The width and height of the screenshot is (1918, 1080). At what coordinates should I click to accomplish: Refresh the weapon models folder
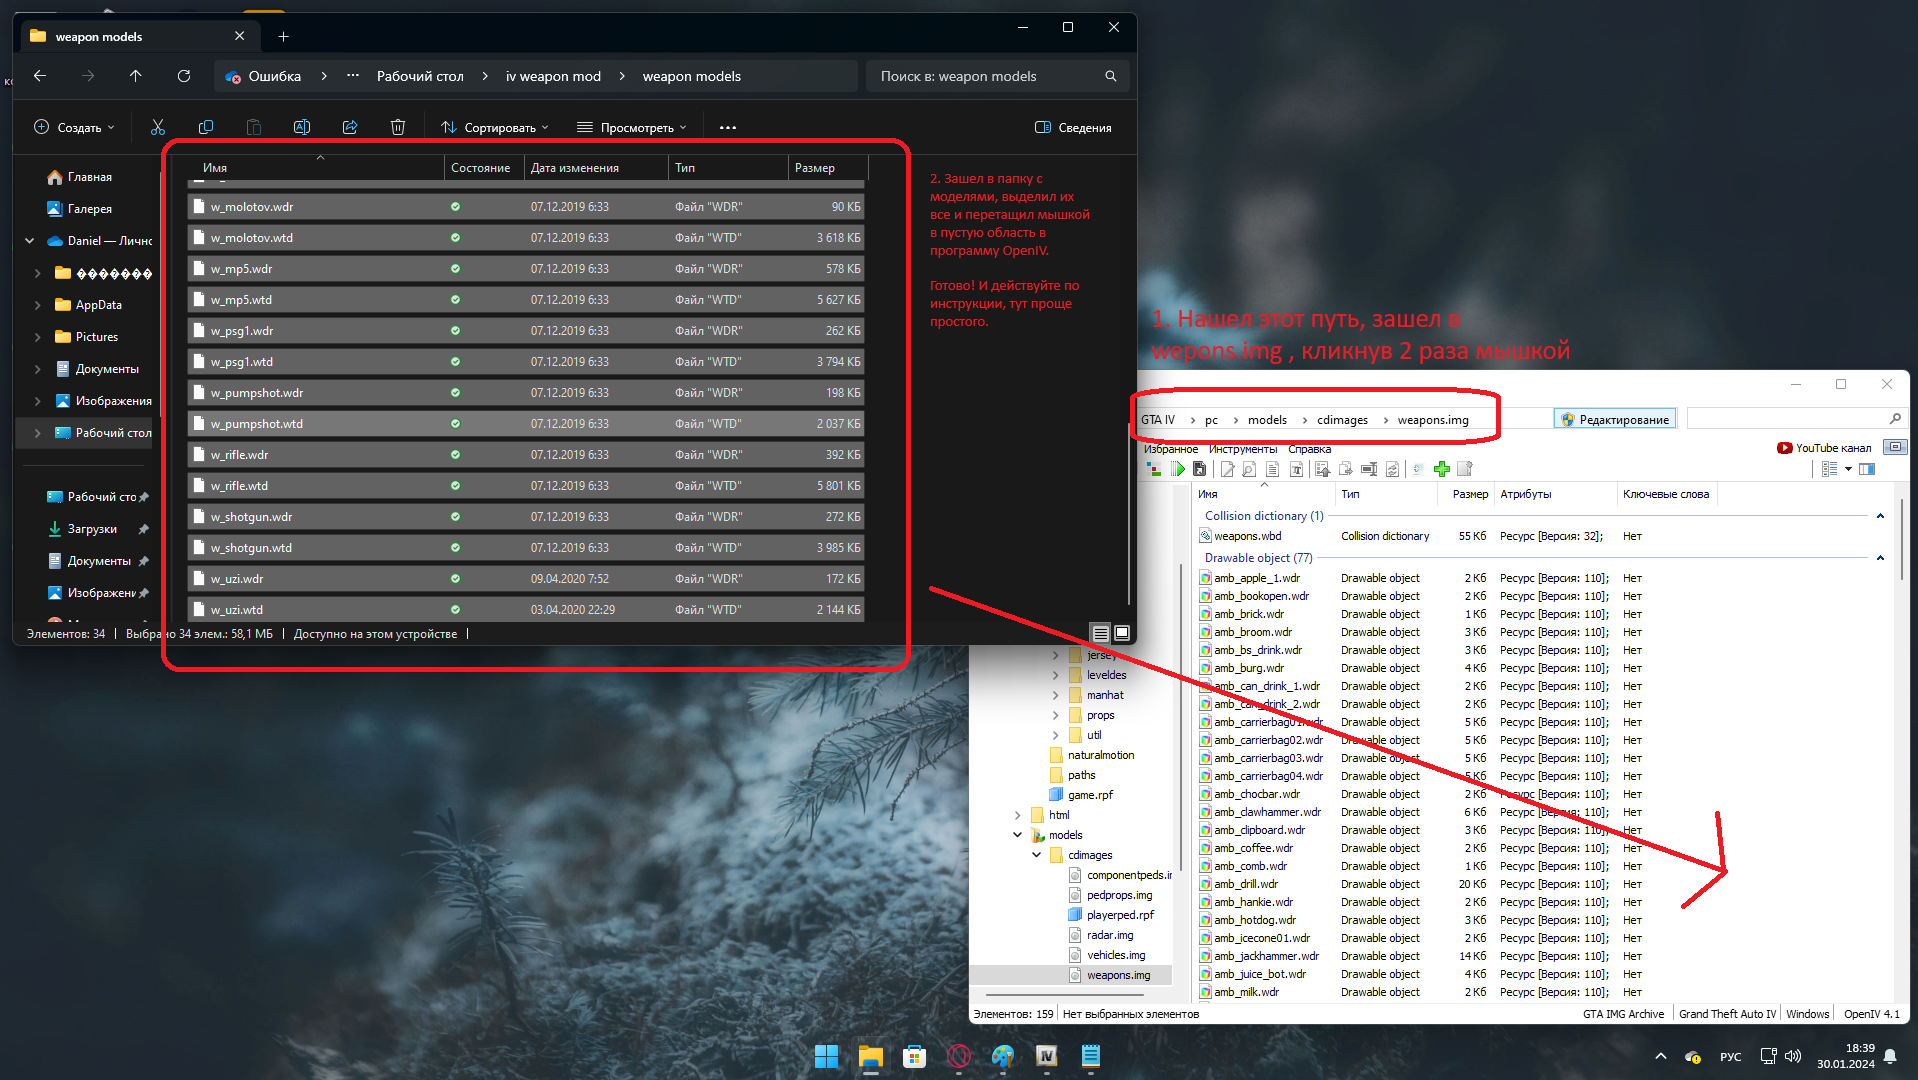[x=184, y=76]
